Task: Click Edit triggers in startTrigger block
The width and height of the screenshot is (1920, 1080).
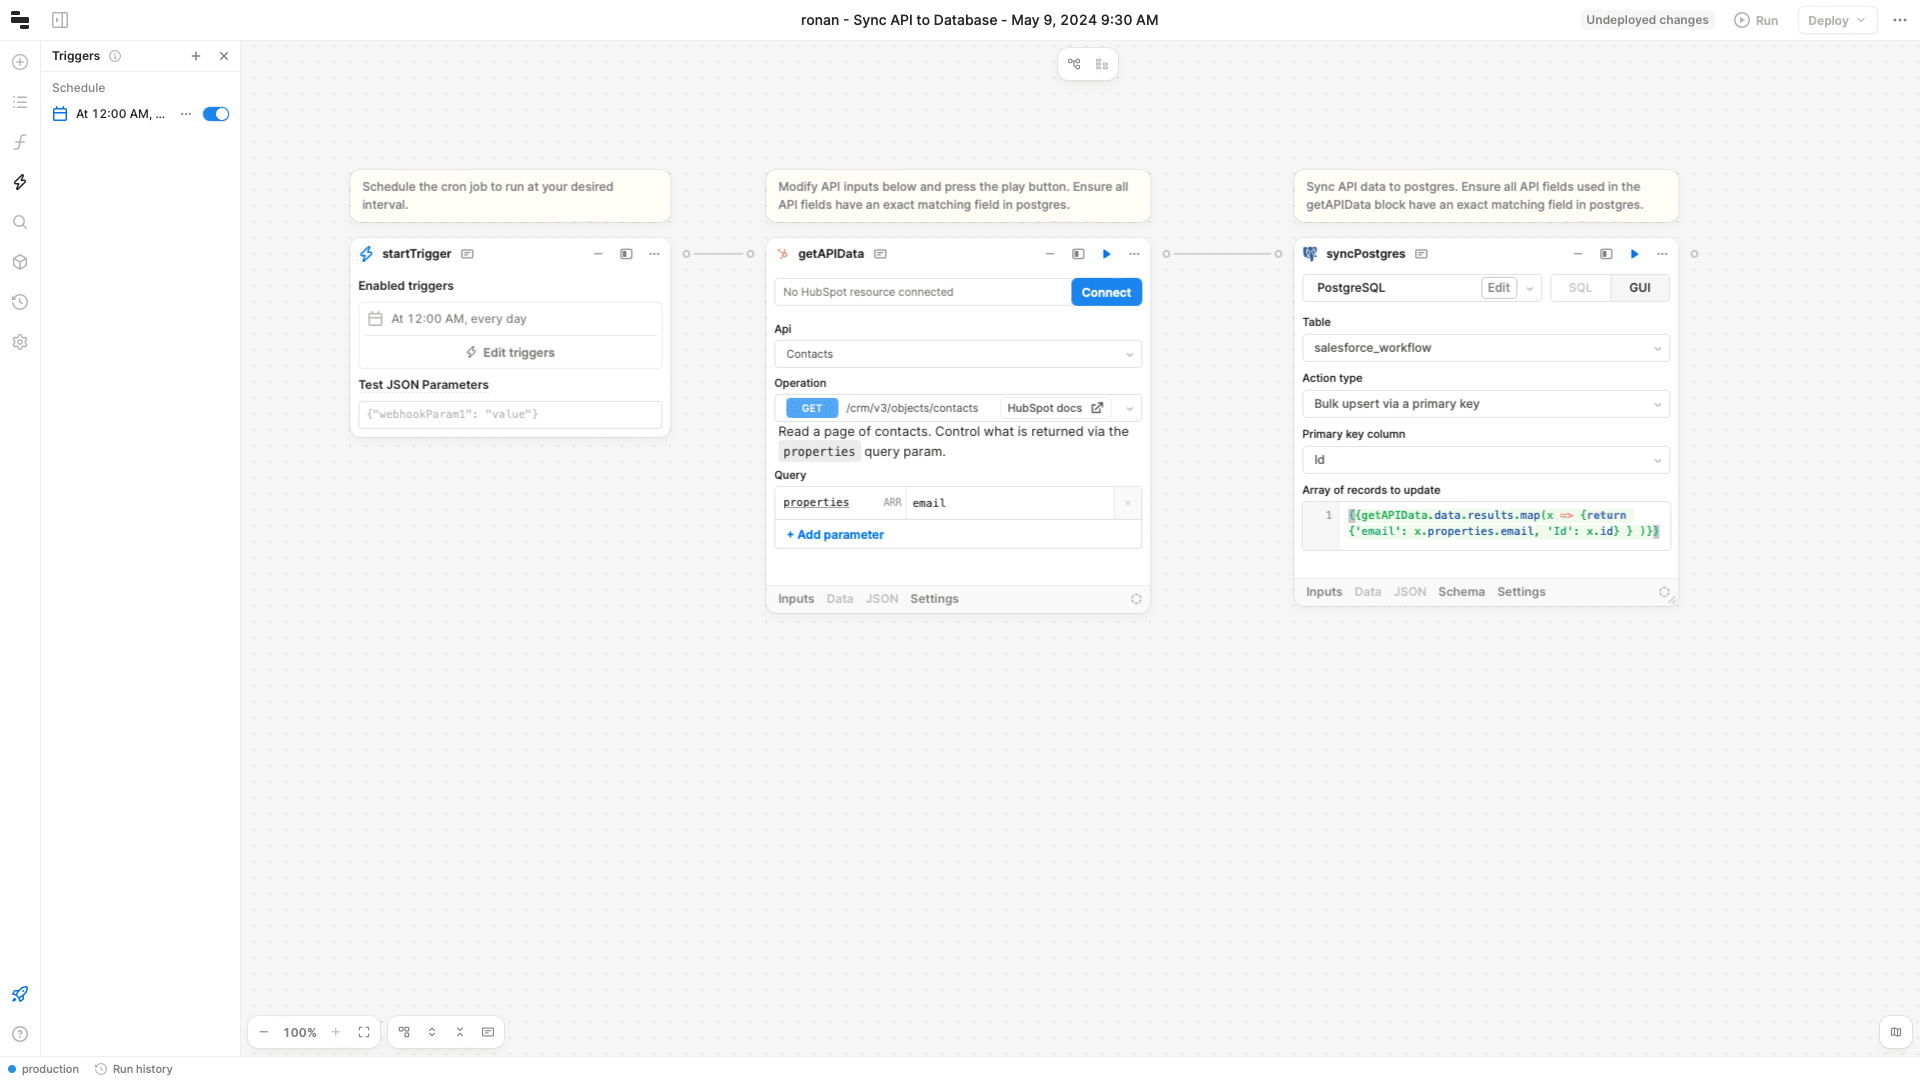Action: (x=510, y=353)
